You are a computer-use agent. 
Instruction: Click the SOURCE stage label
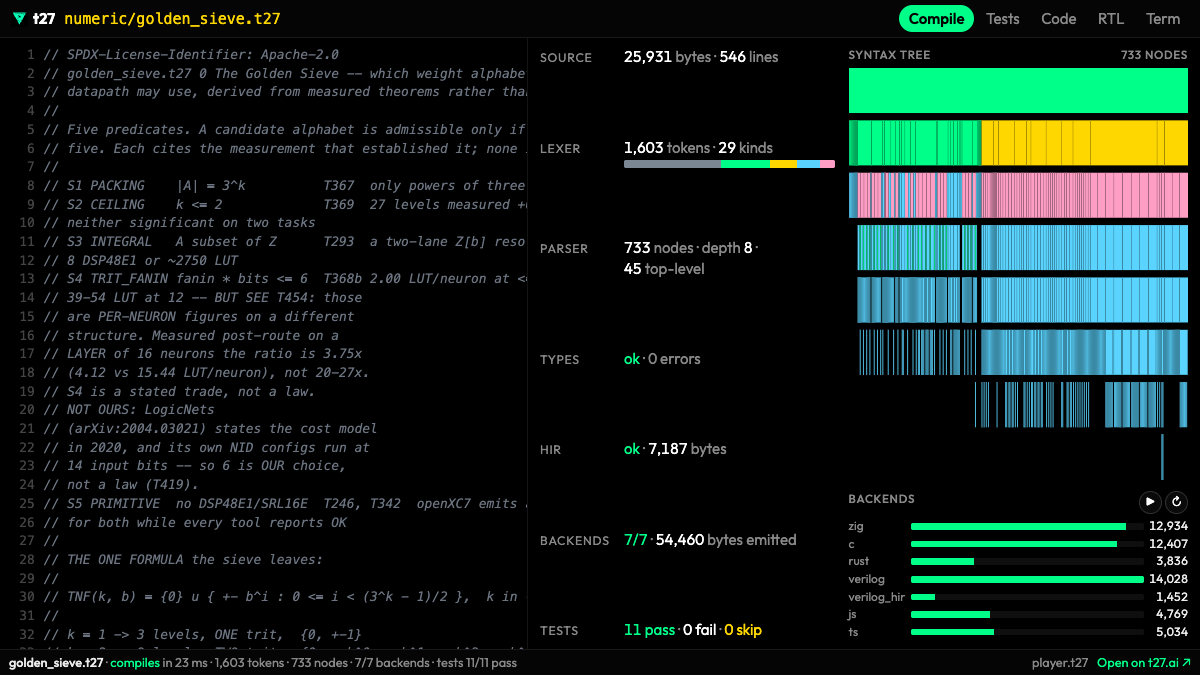point(566,58)
